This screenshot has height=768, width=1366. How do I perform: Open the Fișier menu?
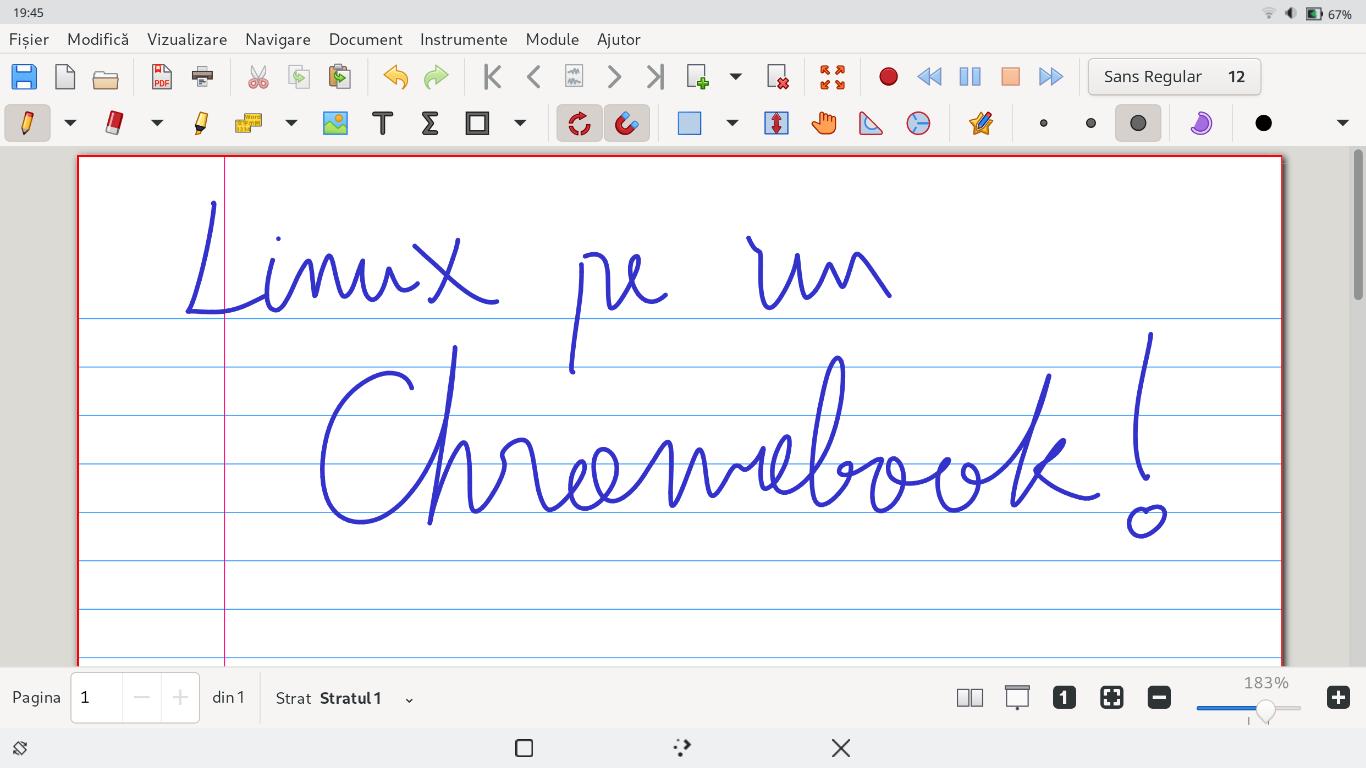click(29, 39)
